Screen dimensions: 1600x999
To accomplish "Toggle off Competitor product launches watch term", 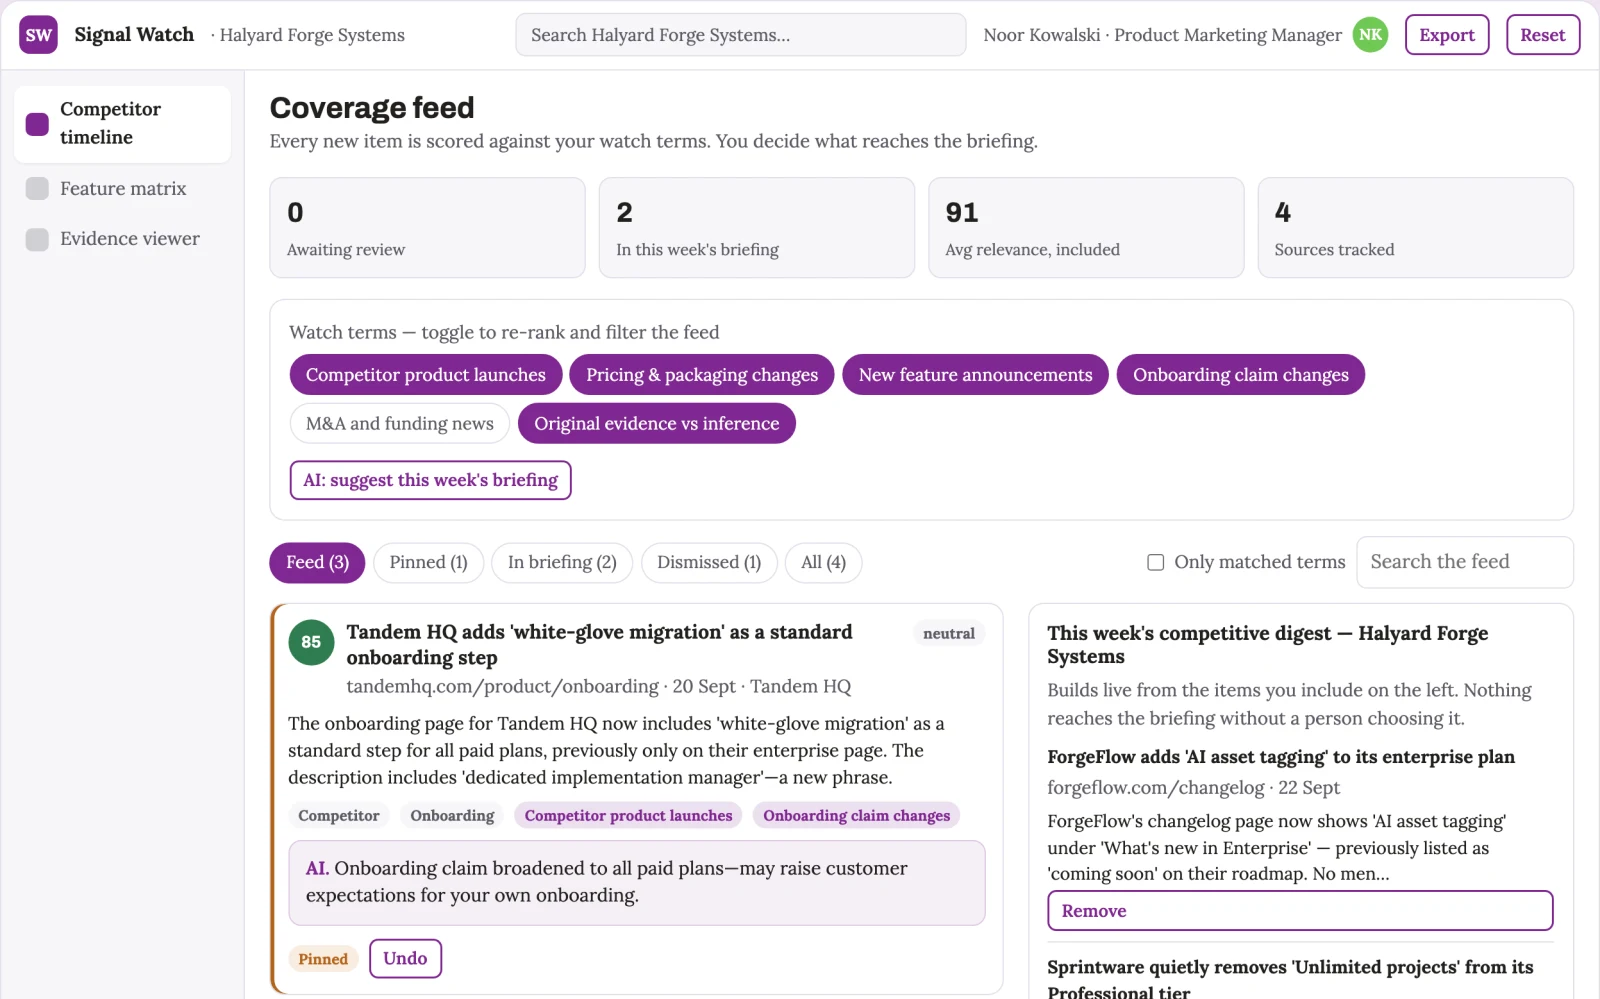I will (426, 375).
